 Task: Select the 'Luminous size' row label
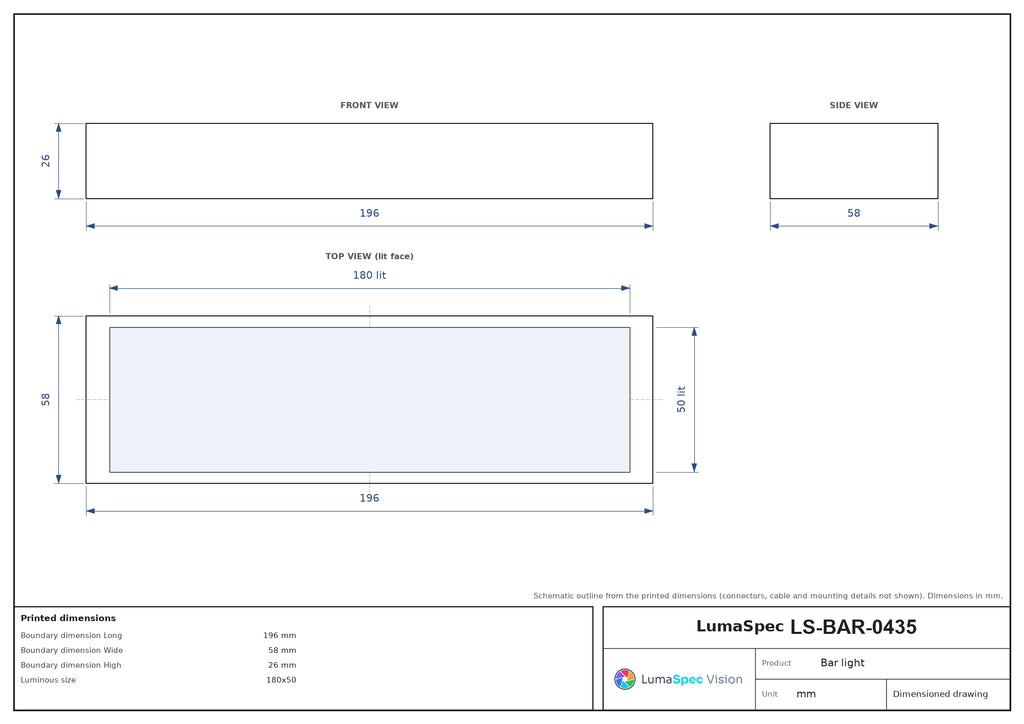click(48, 680)
